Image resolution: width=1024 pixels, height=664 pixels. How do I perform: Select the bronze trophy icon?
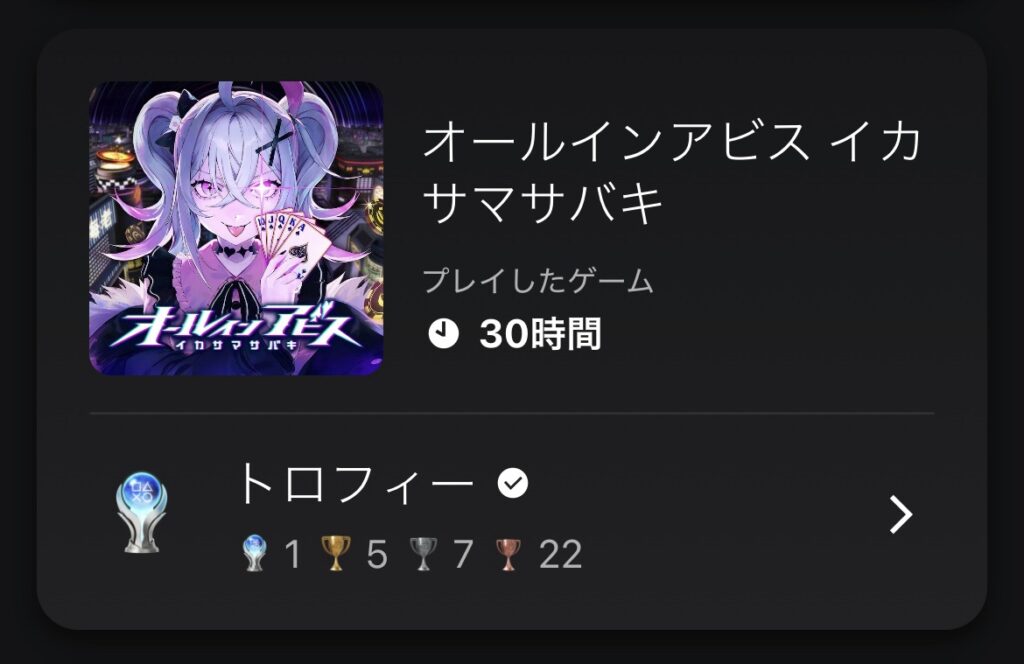tap(508, 554)
